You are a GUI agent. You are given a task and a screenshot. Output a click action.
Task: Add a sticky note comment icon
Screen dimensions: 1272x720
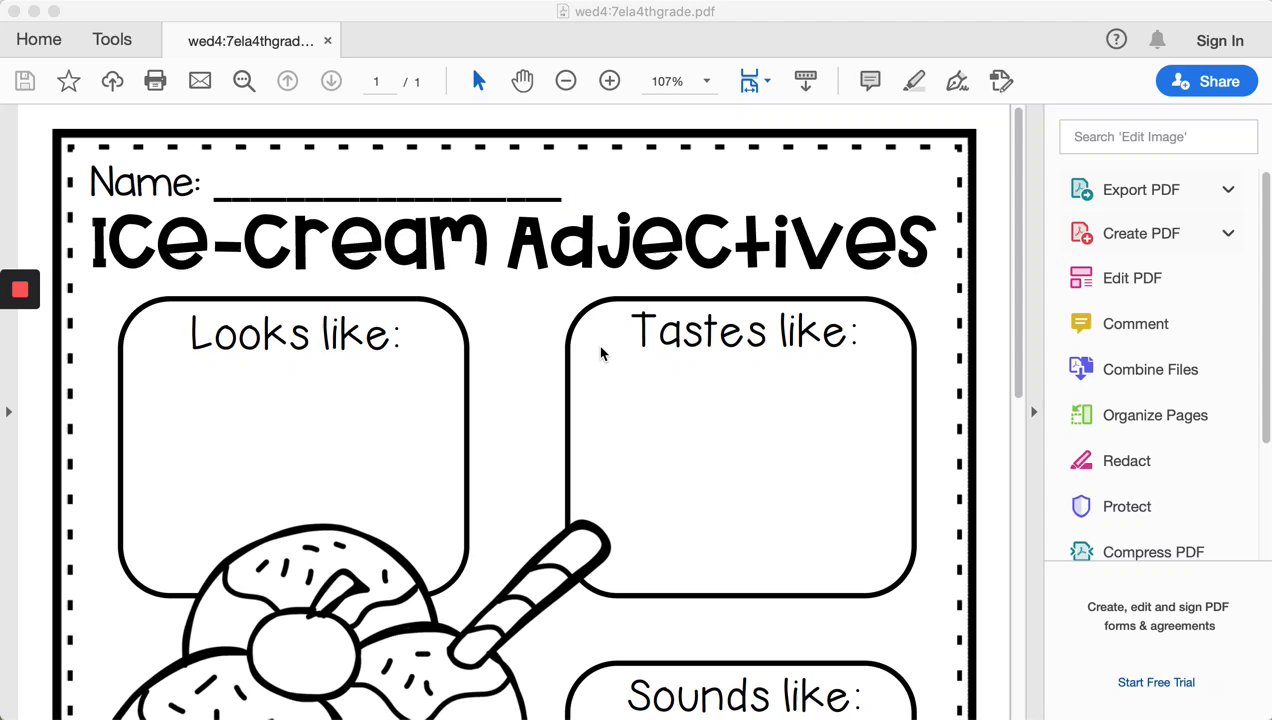coord(870,81)
